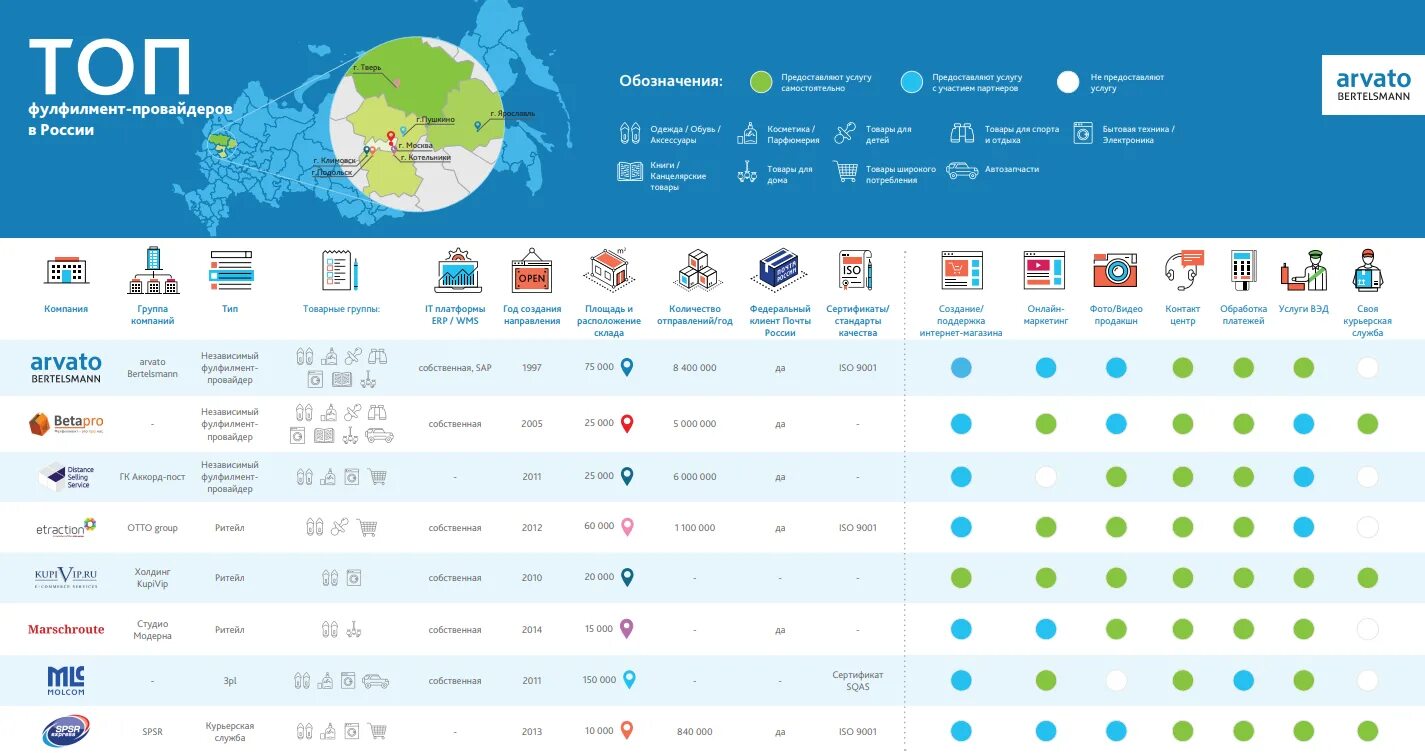Image resolution: width=1425 pixels, height=753 pixels.
Task: Click the orange location pin in SPSR row
Action: pos(627,730)
